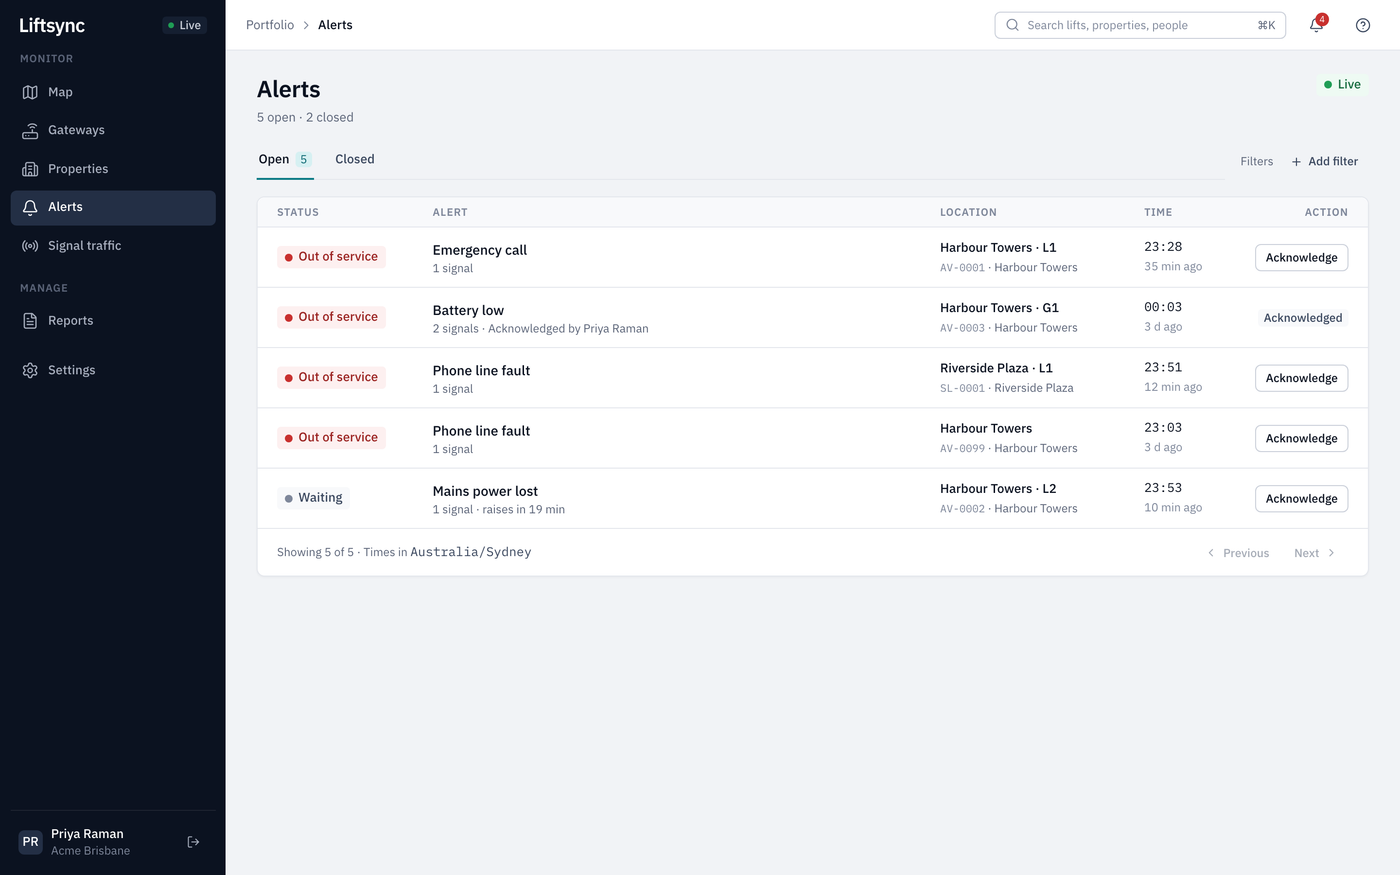Screen dimensions: 1400x875
Task: Acknowledge the Riverside Plaza phone line fault
Action: point(1301,378)
